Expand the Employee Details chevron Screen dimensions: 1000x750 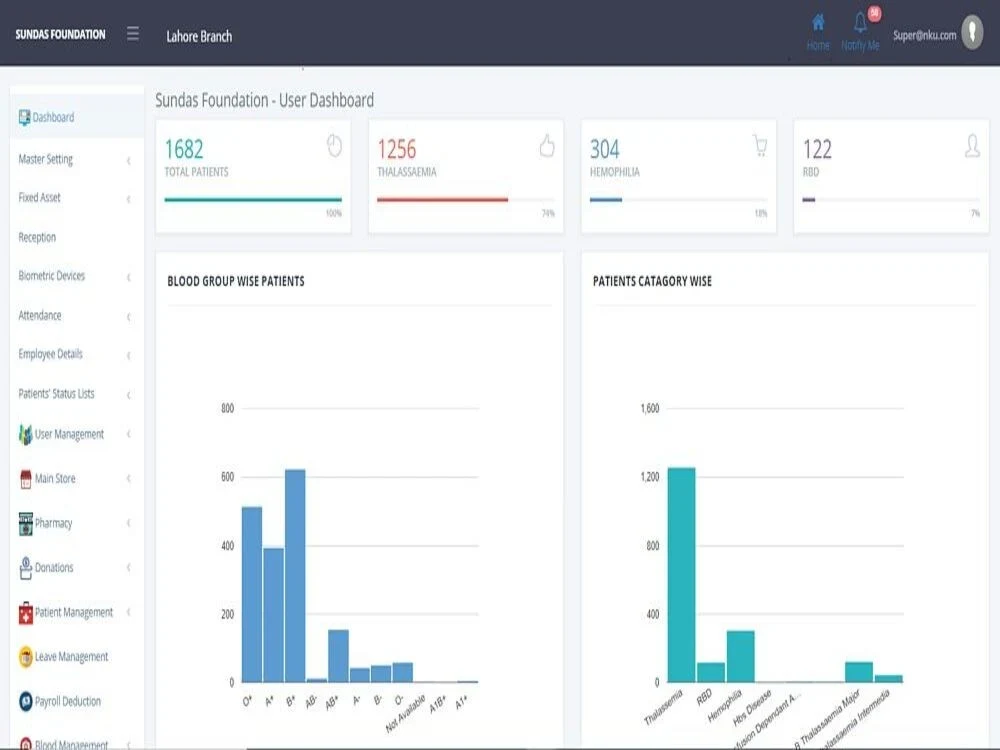(129, 355)
